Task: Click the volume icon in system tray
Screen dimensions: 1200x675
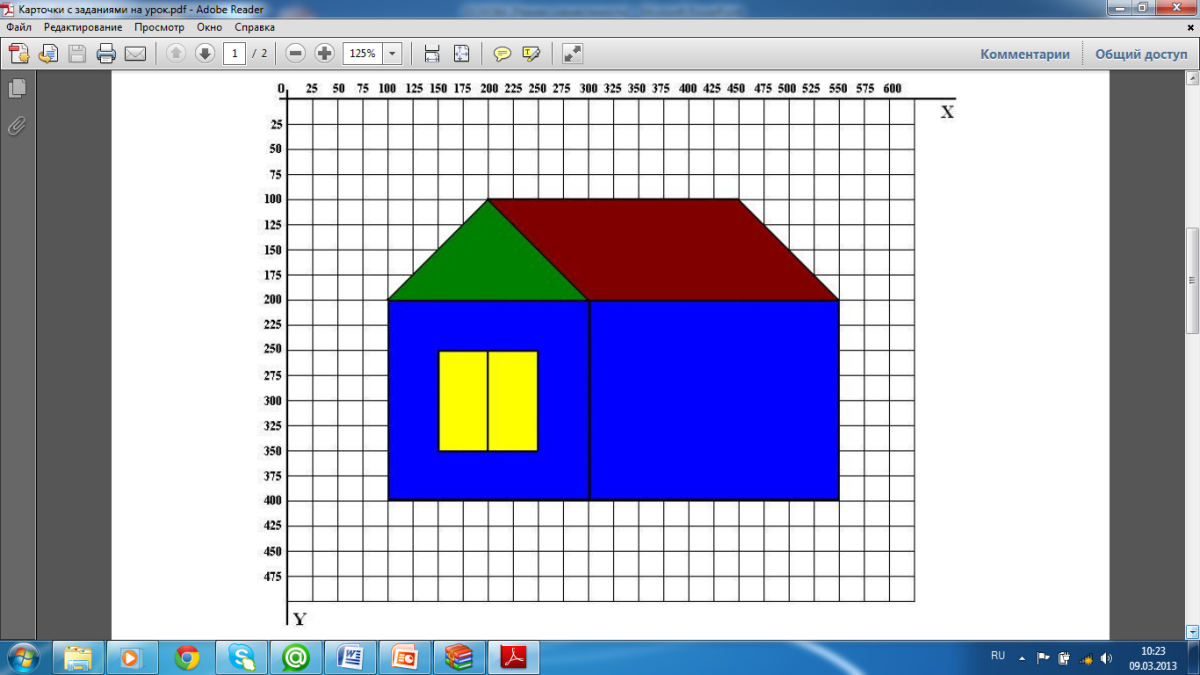Action: [1105, 658]
